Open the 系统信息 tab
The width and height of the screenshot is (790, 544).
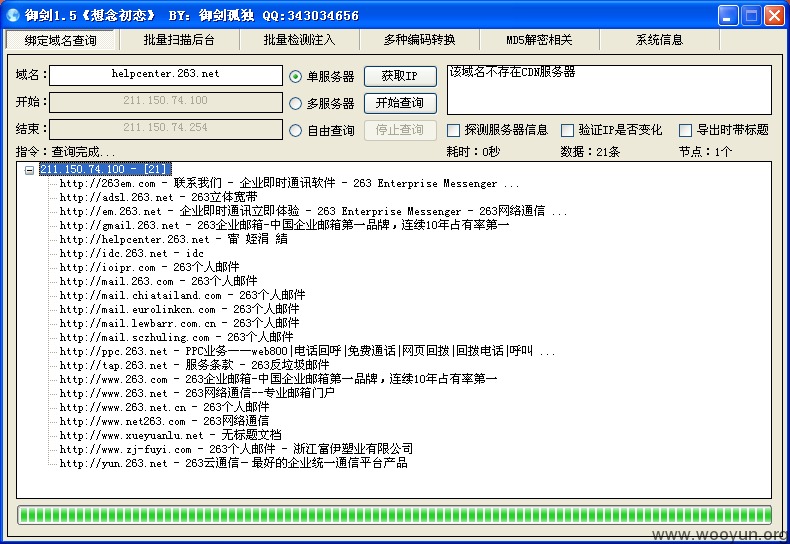(x=659, y=40)
